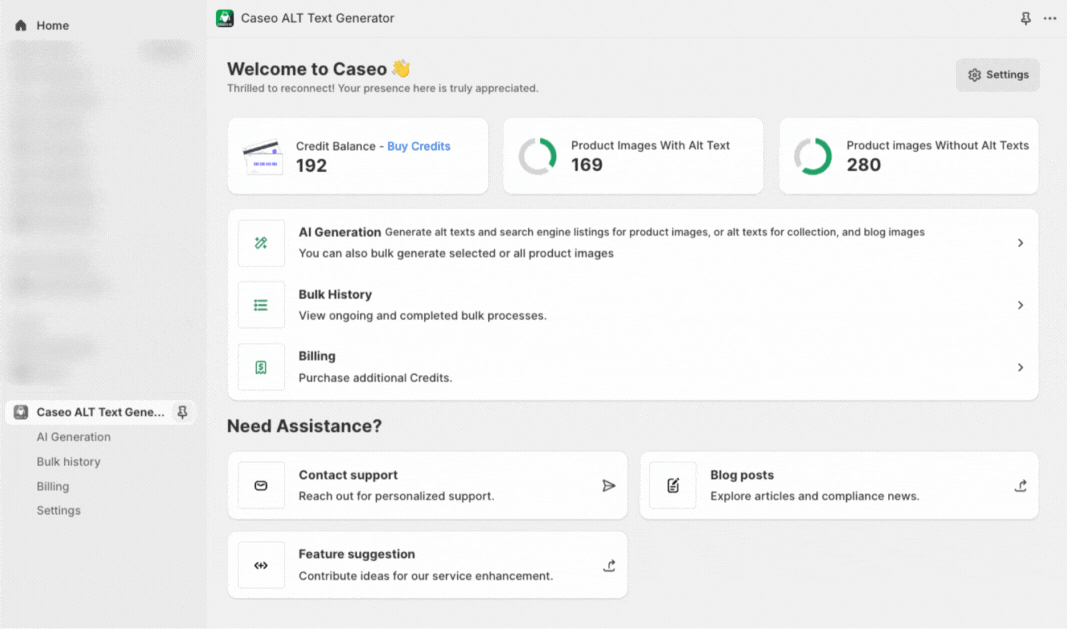Select Settings in the left sidebar
The width and height of the screenshot is (1067, 629).
[58, 510]
